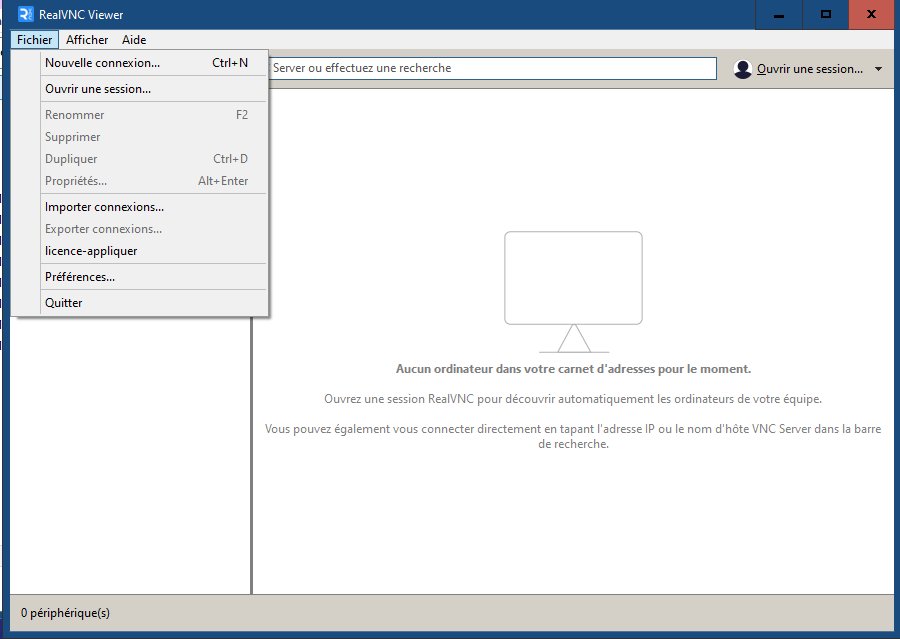Click the 'Aucun ordinateur dans votre carnet' message
The image size is (900, 639).
[573, 369]
